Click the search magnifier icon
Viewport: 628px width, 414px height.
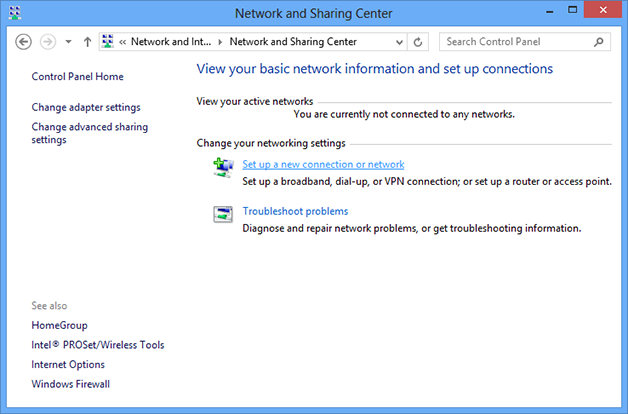pos(599,42)
